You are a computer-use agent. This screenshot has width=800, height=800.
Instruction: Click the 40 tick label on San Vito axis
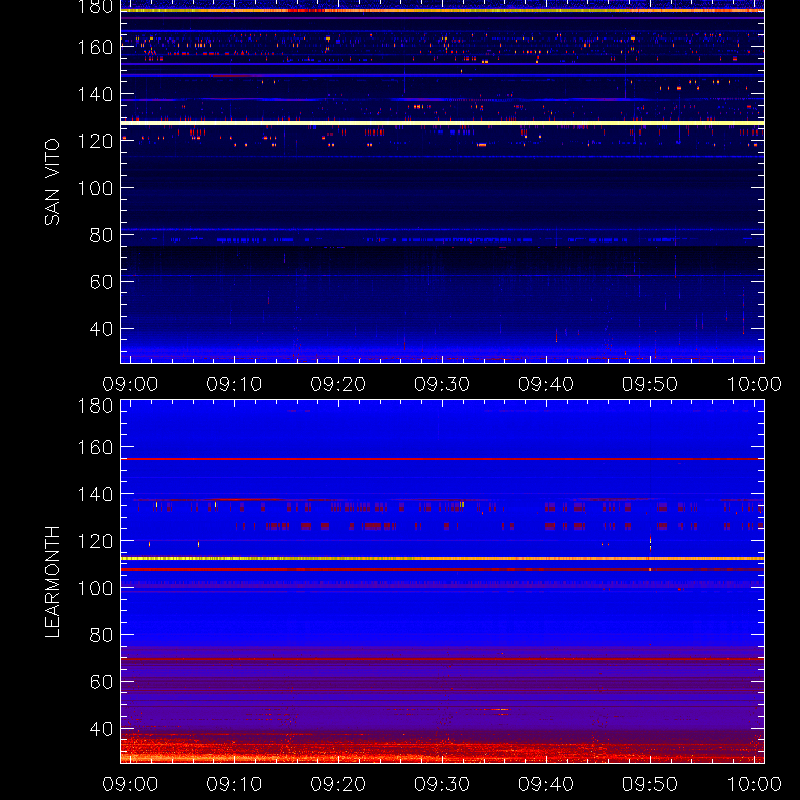pos(101,329)
